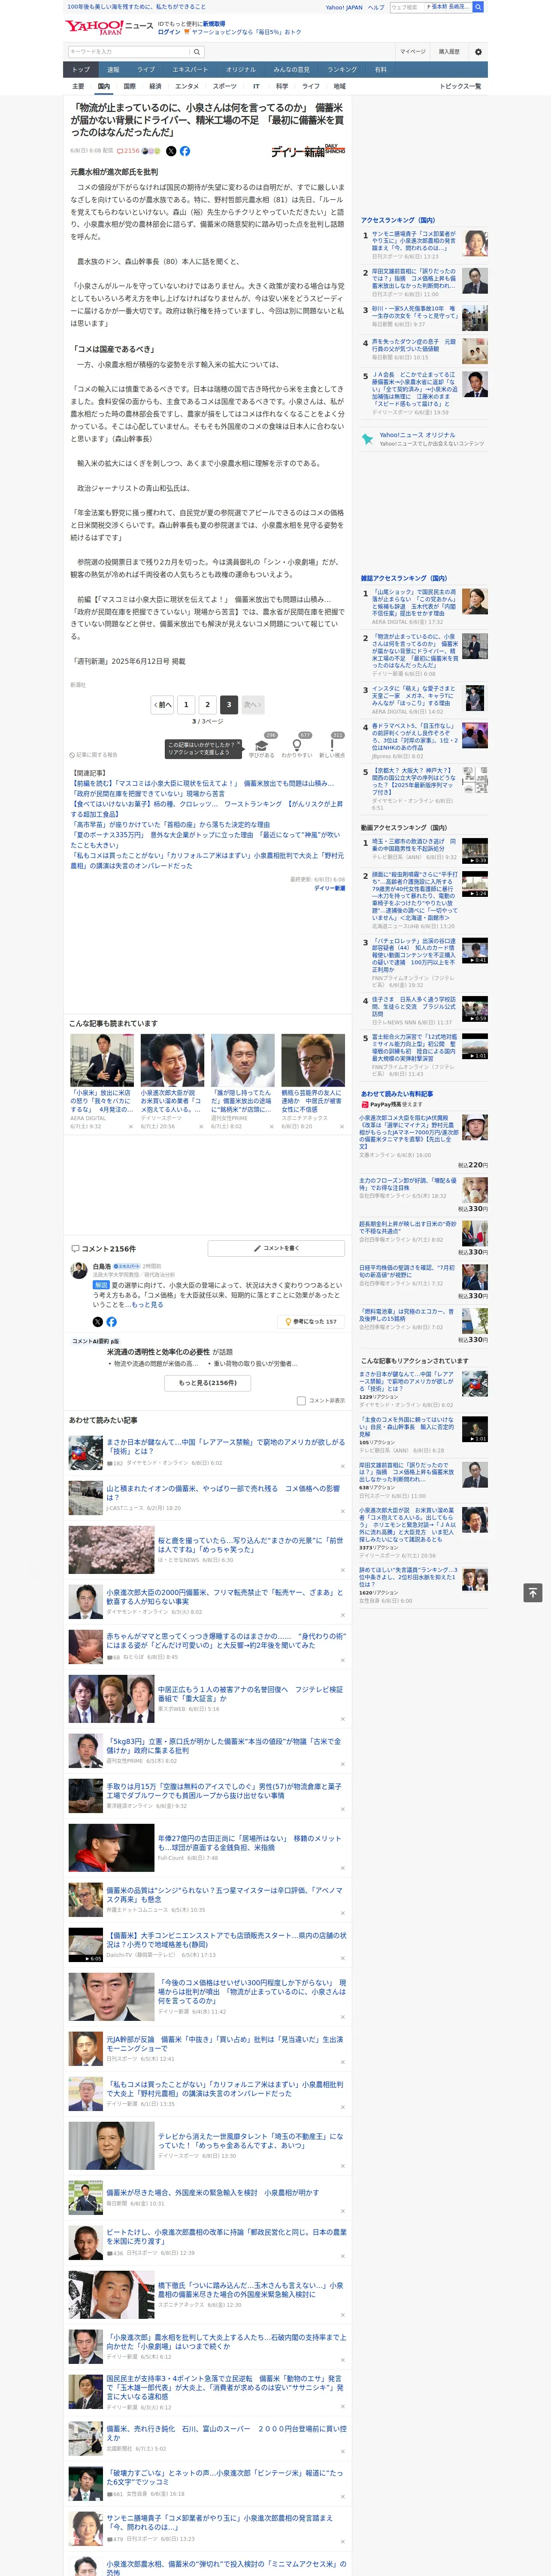The width and height of the screenshot is (551, 2576).
Task: Select the ライブ navigation tab
Action: (146, 70)
